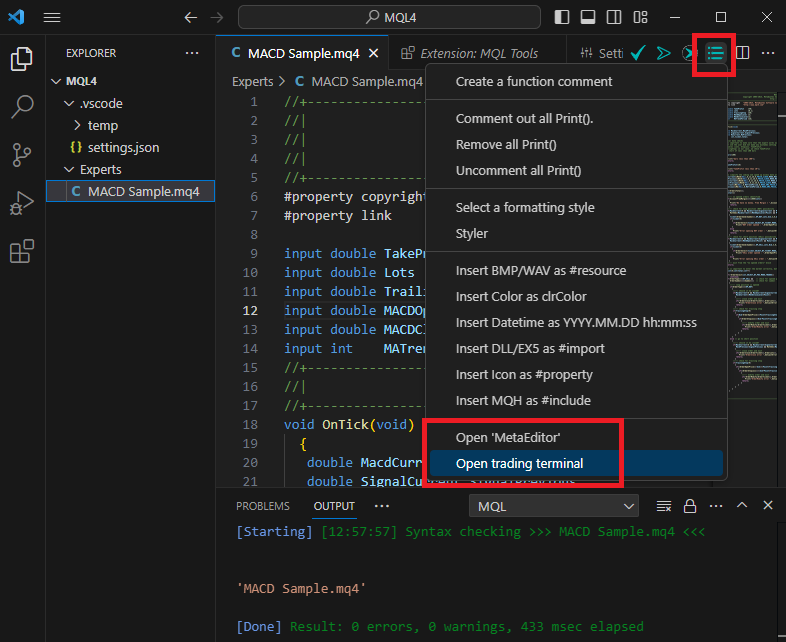Viewport: 786px width, 642px height.
Task: Click MACD Sample.mq4 in the breadcrumb
Action: (x=367, y=82)
